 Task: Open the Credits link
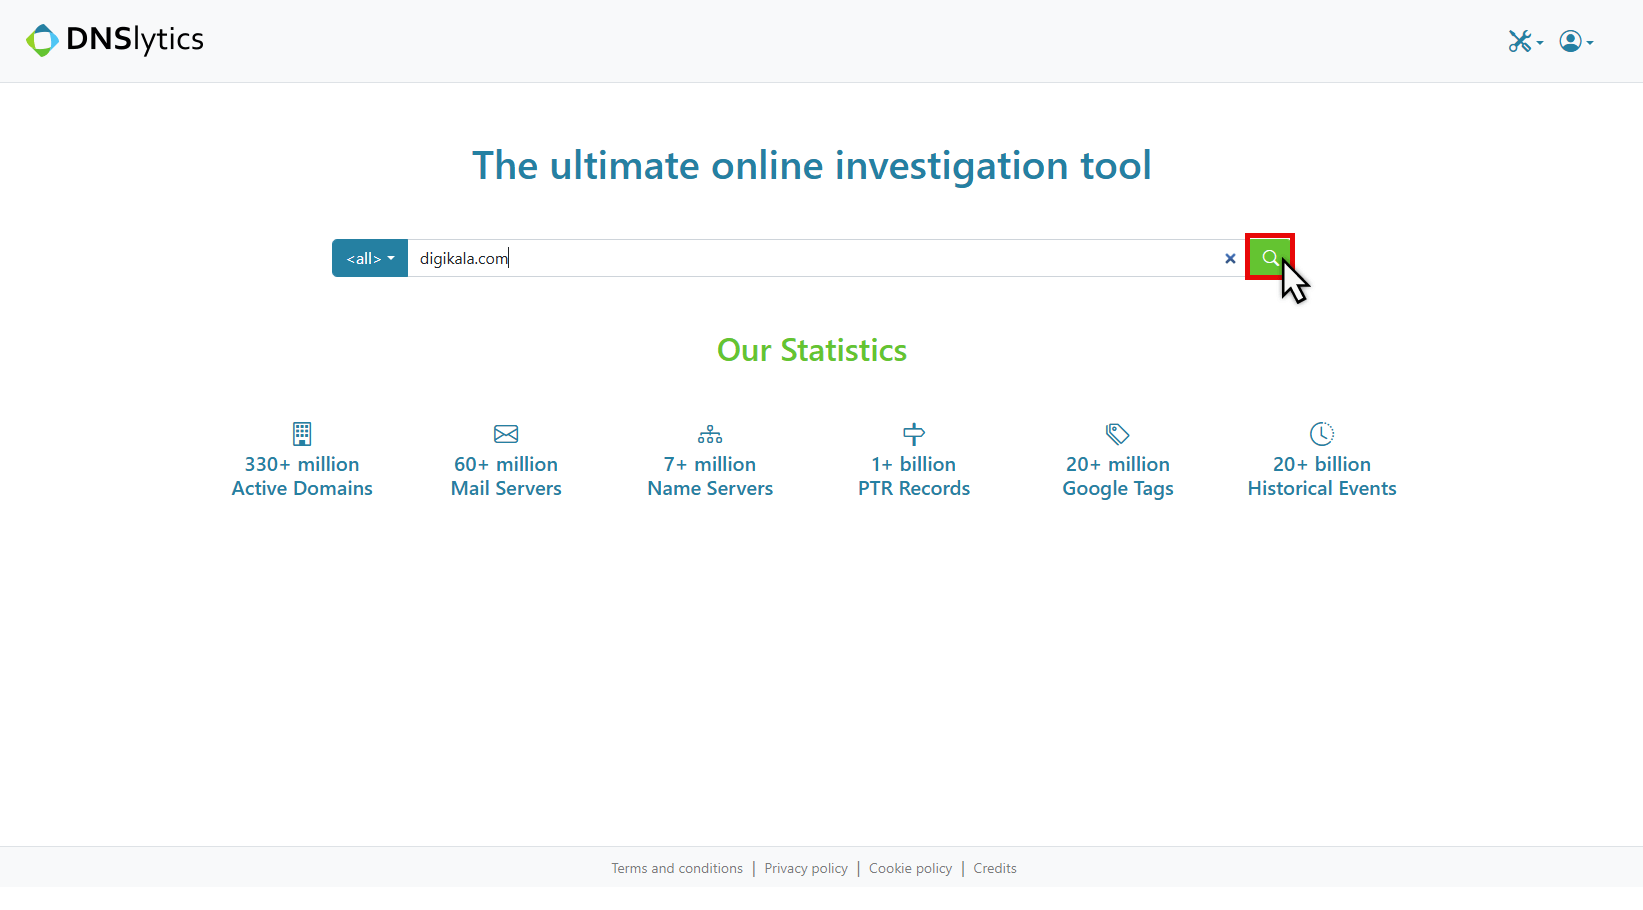pos(995,868)
